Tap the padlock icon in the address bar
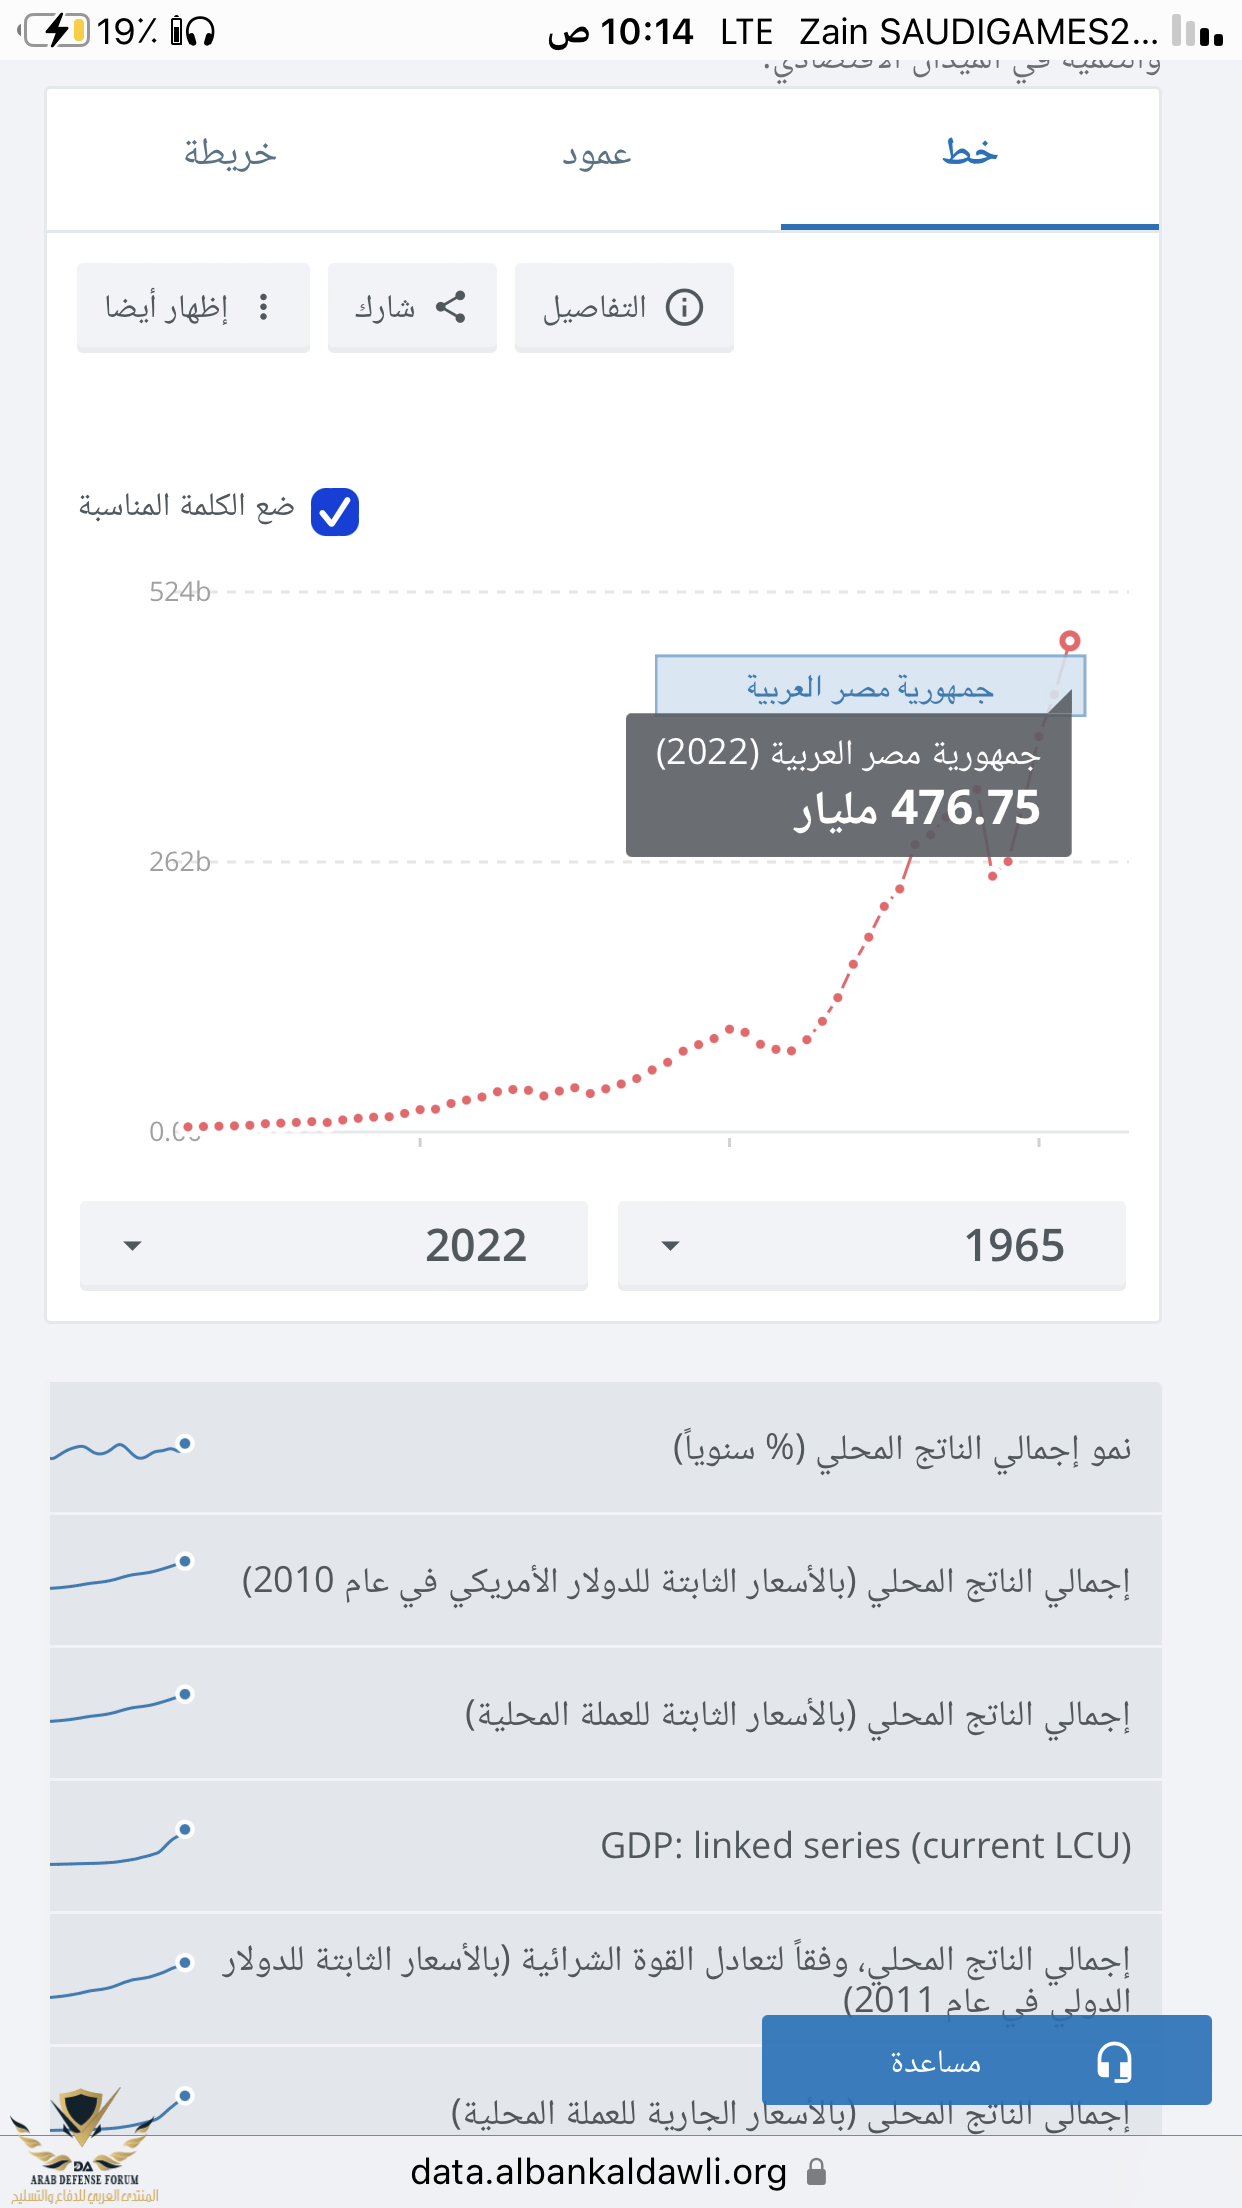Screen dimensions: 1242x2208 [817, 2172]
